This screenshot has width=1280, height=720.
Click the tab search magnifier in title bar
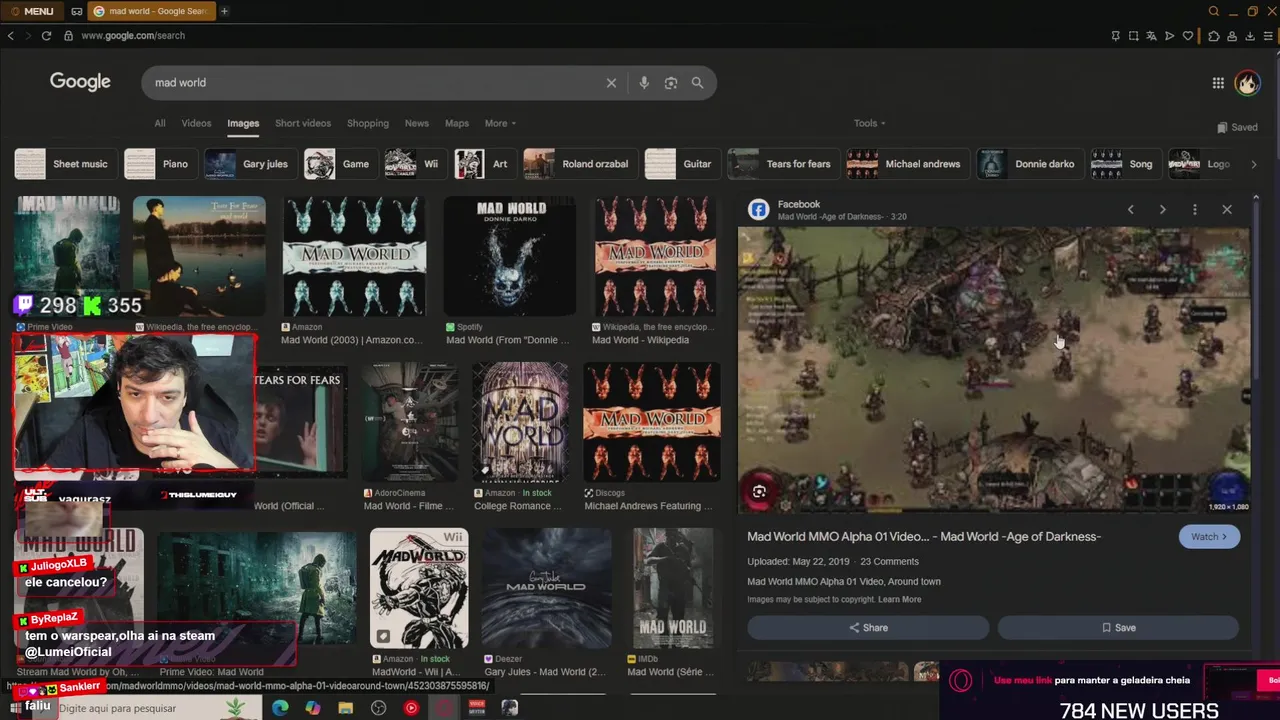1214,11
